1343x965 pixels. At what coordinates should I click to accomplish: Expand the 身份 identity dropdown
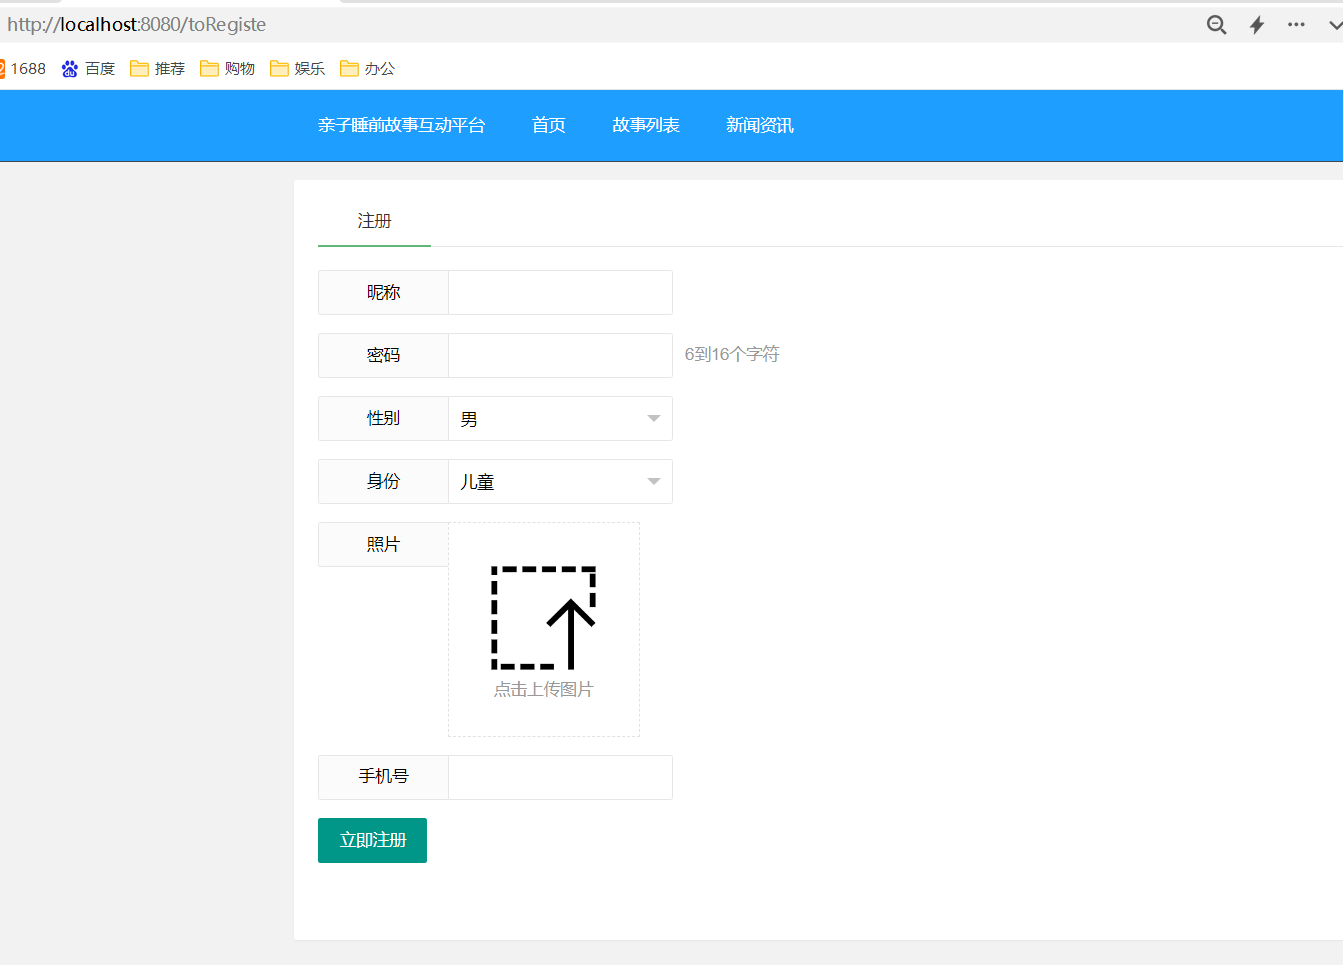coord(560,482)
